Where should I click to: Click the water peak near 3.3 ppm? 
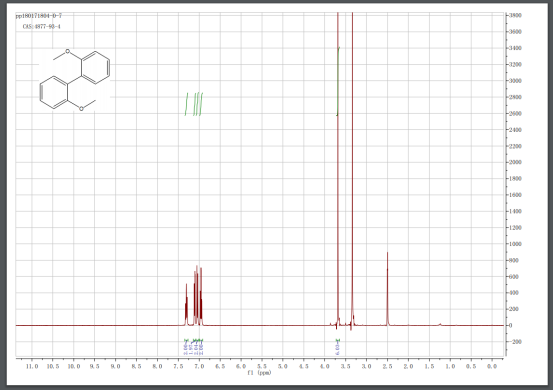pyautogui.click(x=352, y=169)
